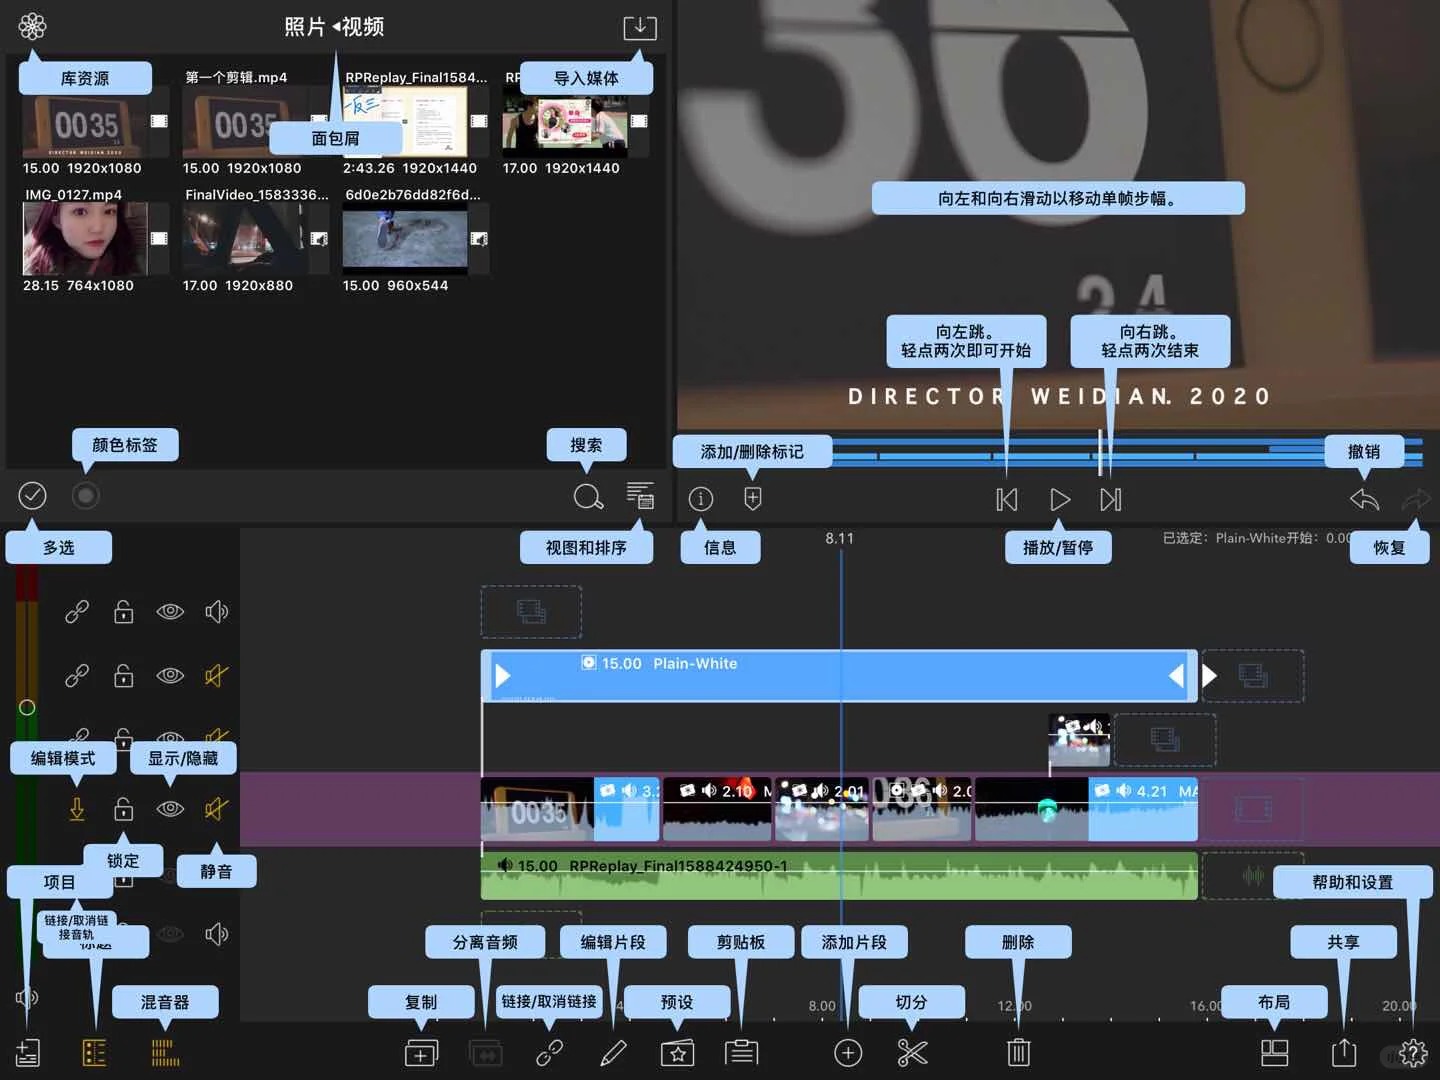
Task: Click the 16.00 mark on timeline ruler
Action: [1206, 1006]
